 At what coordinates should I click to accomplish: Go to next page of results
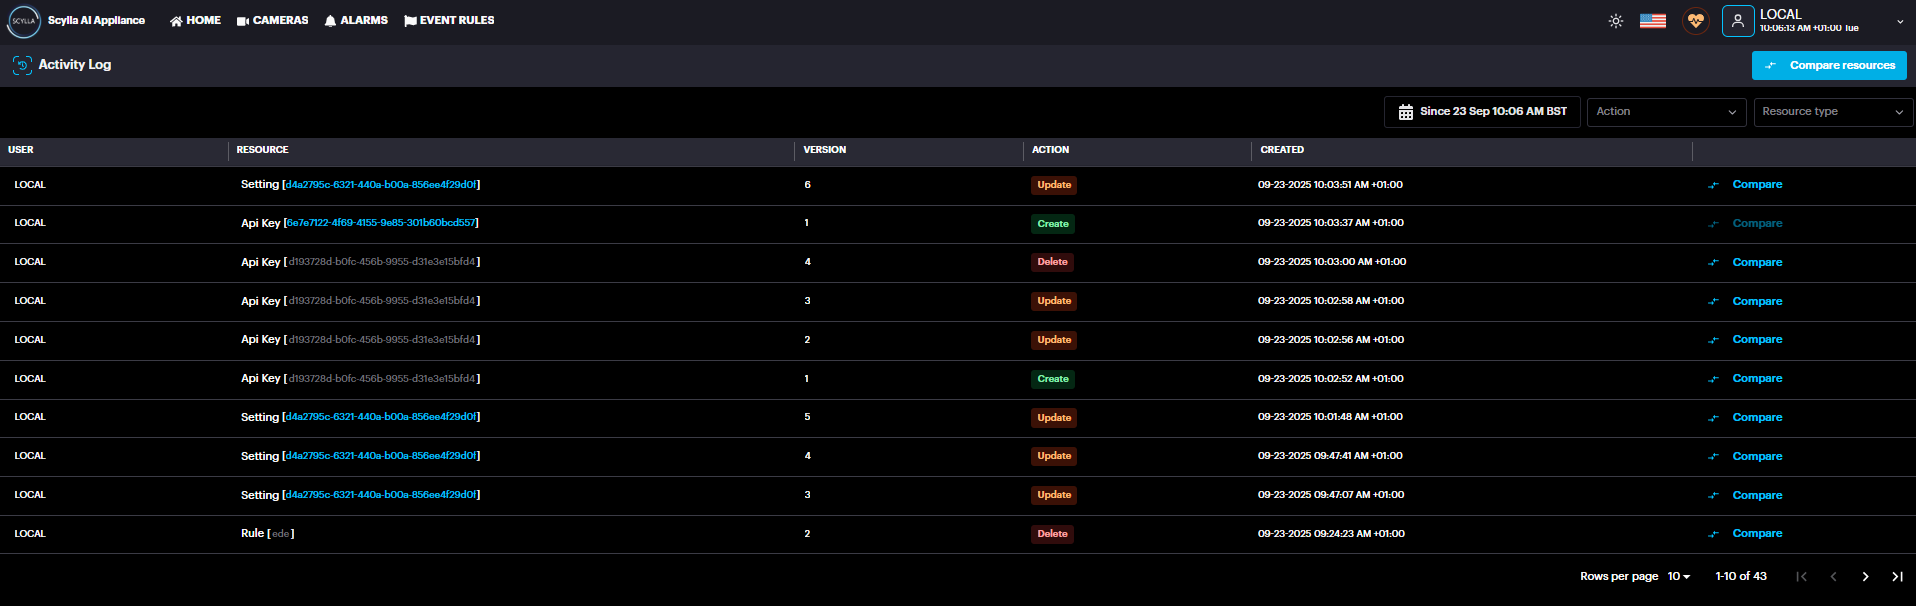click(1865, 577)
